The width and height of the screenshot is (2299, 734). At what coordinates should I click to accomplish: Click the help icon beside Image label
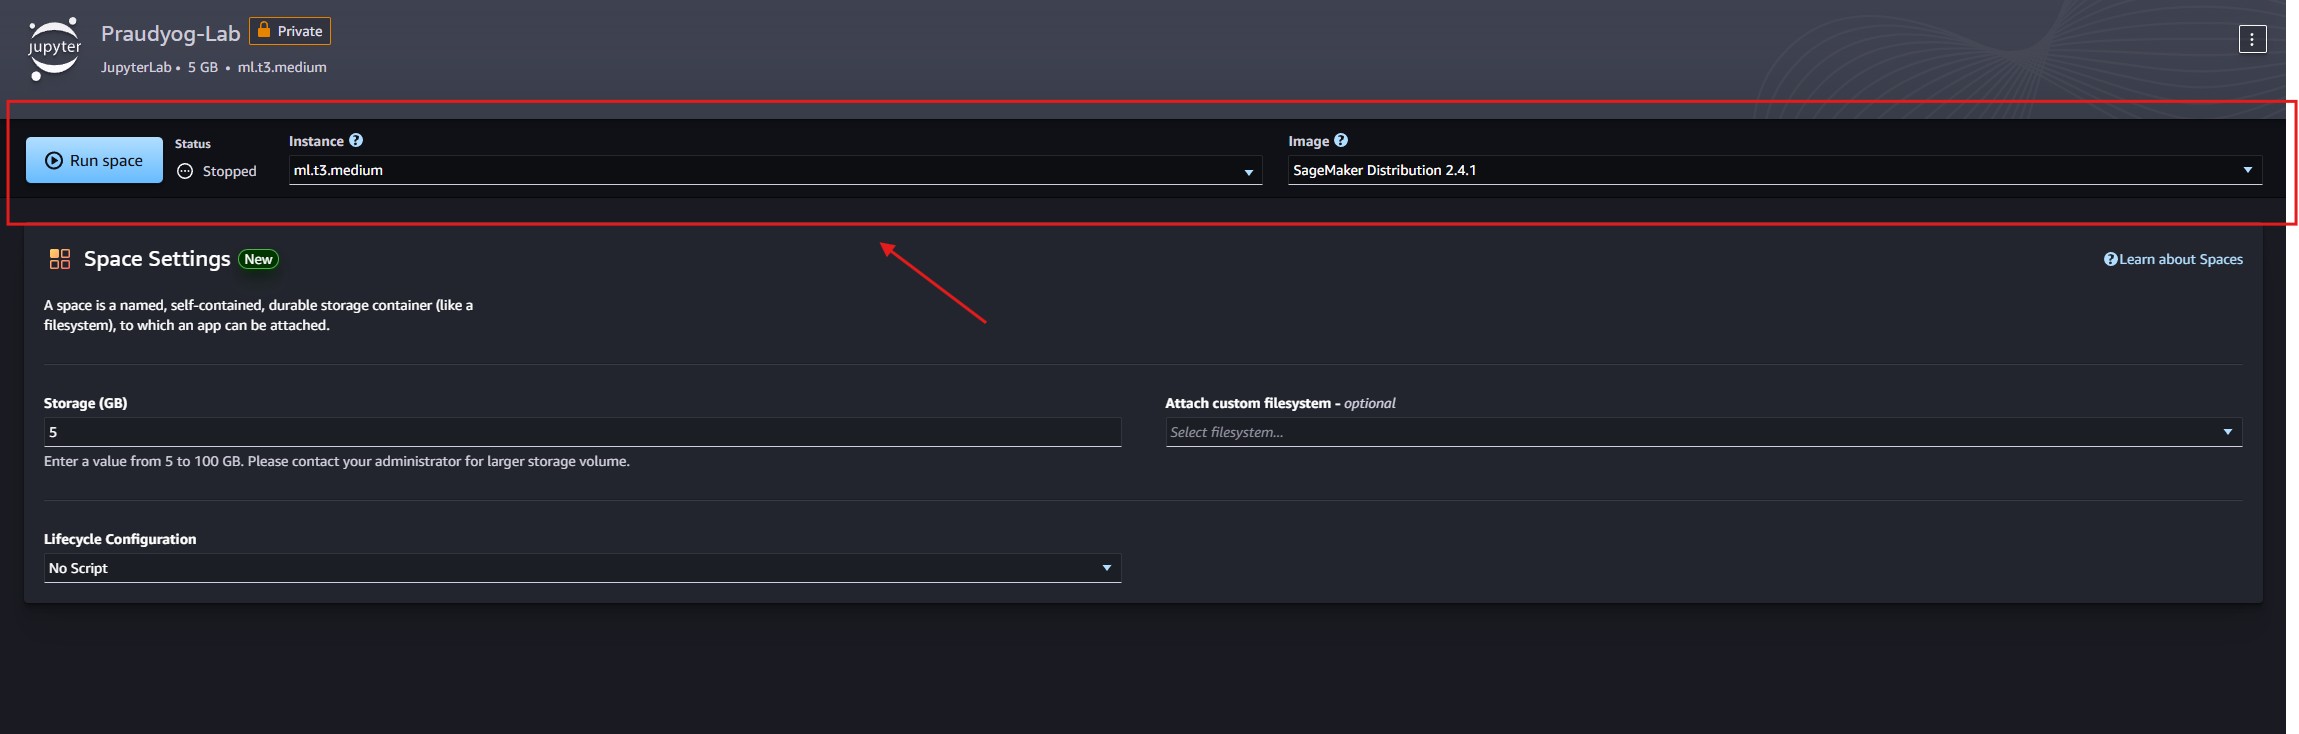pyautogui.click(x=1341, y=141)
